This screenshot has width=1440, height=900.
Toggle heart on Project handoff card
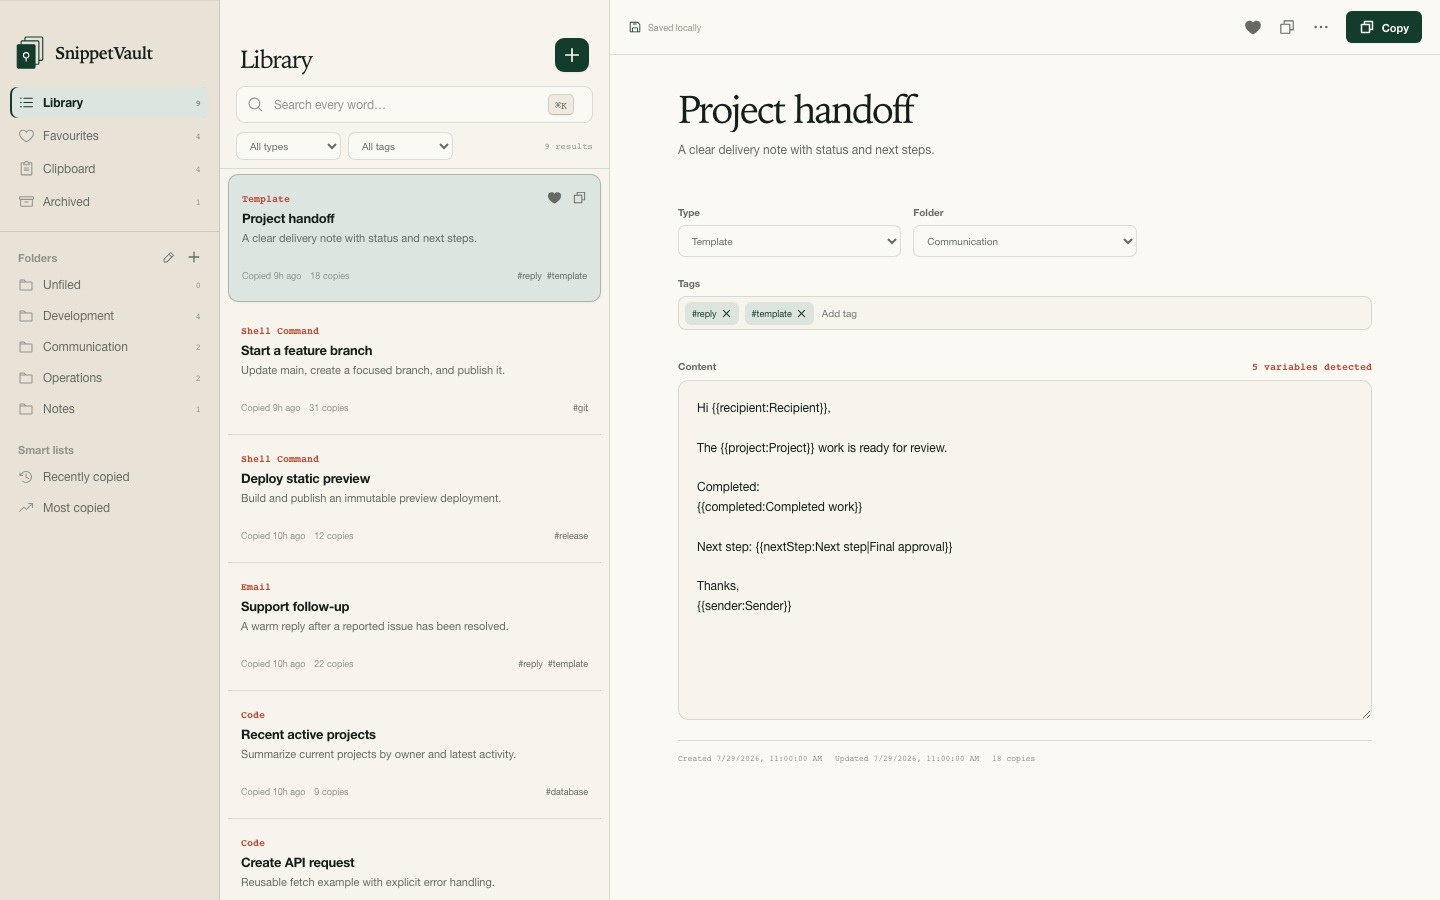coord(554,198)
